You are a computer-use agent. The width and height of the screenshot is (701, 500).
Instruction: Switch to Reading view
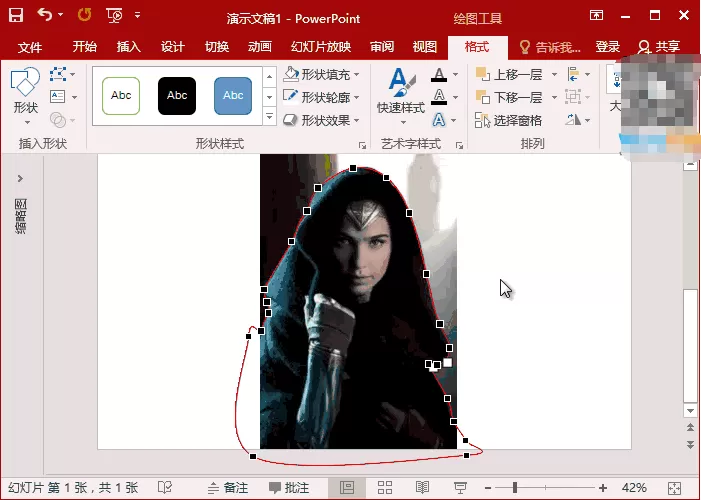click(x=422, y=487)
